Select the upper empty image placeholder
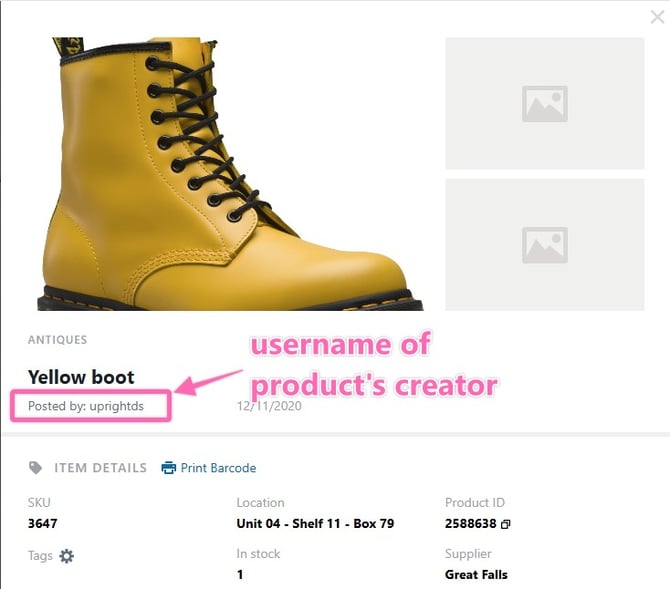This screenshot has height=589, width=670. pyautogui.click(x=544, y=103)
